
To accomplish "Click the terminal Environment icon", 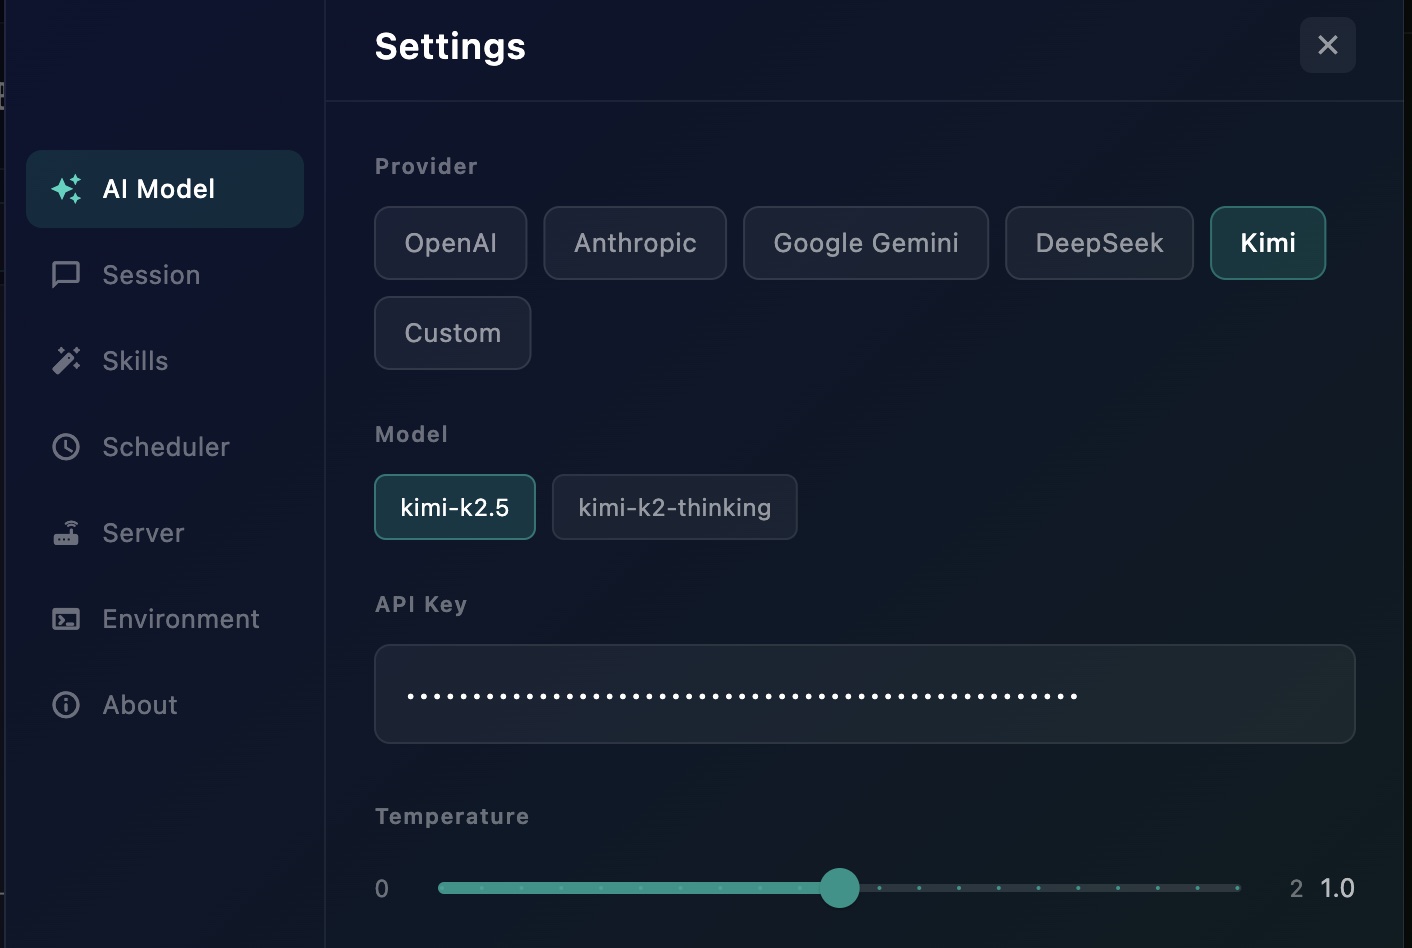I will coord(66,619).
